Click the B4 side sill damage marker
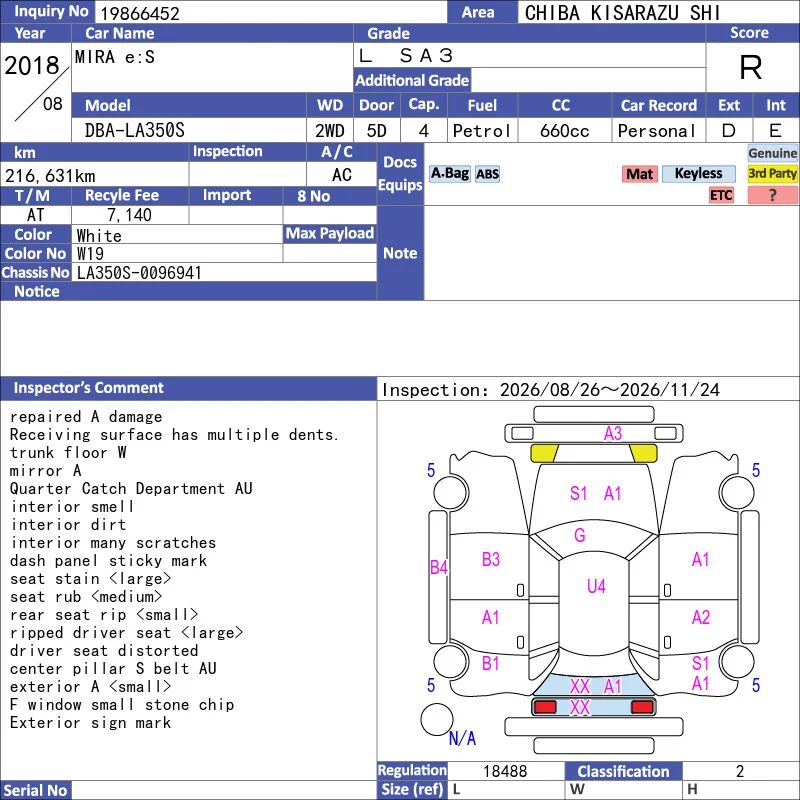 point(439,567)
